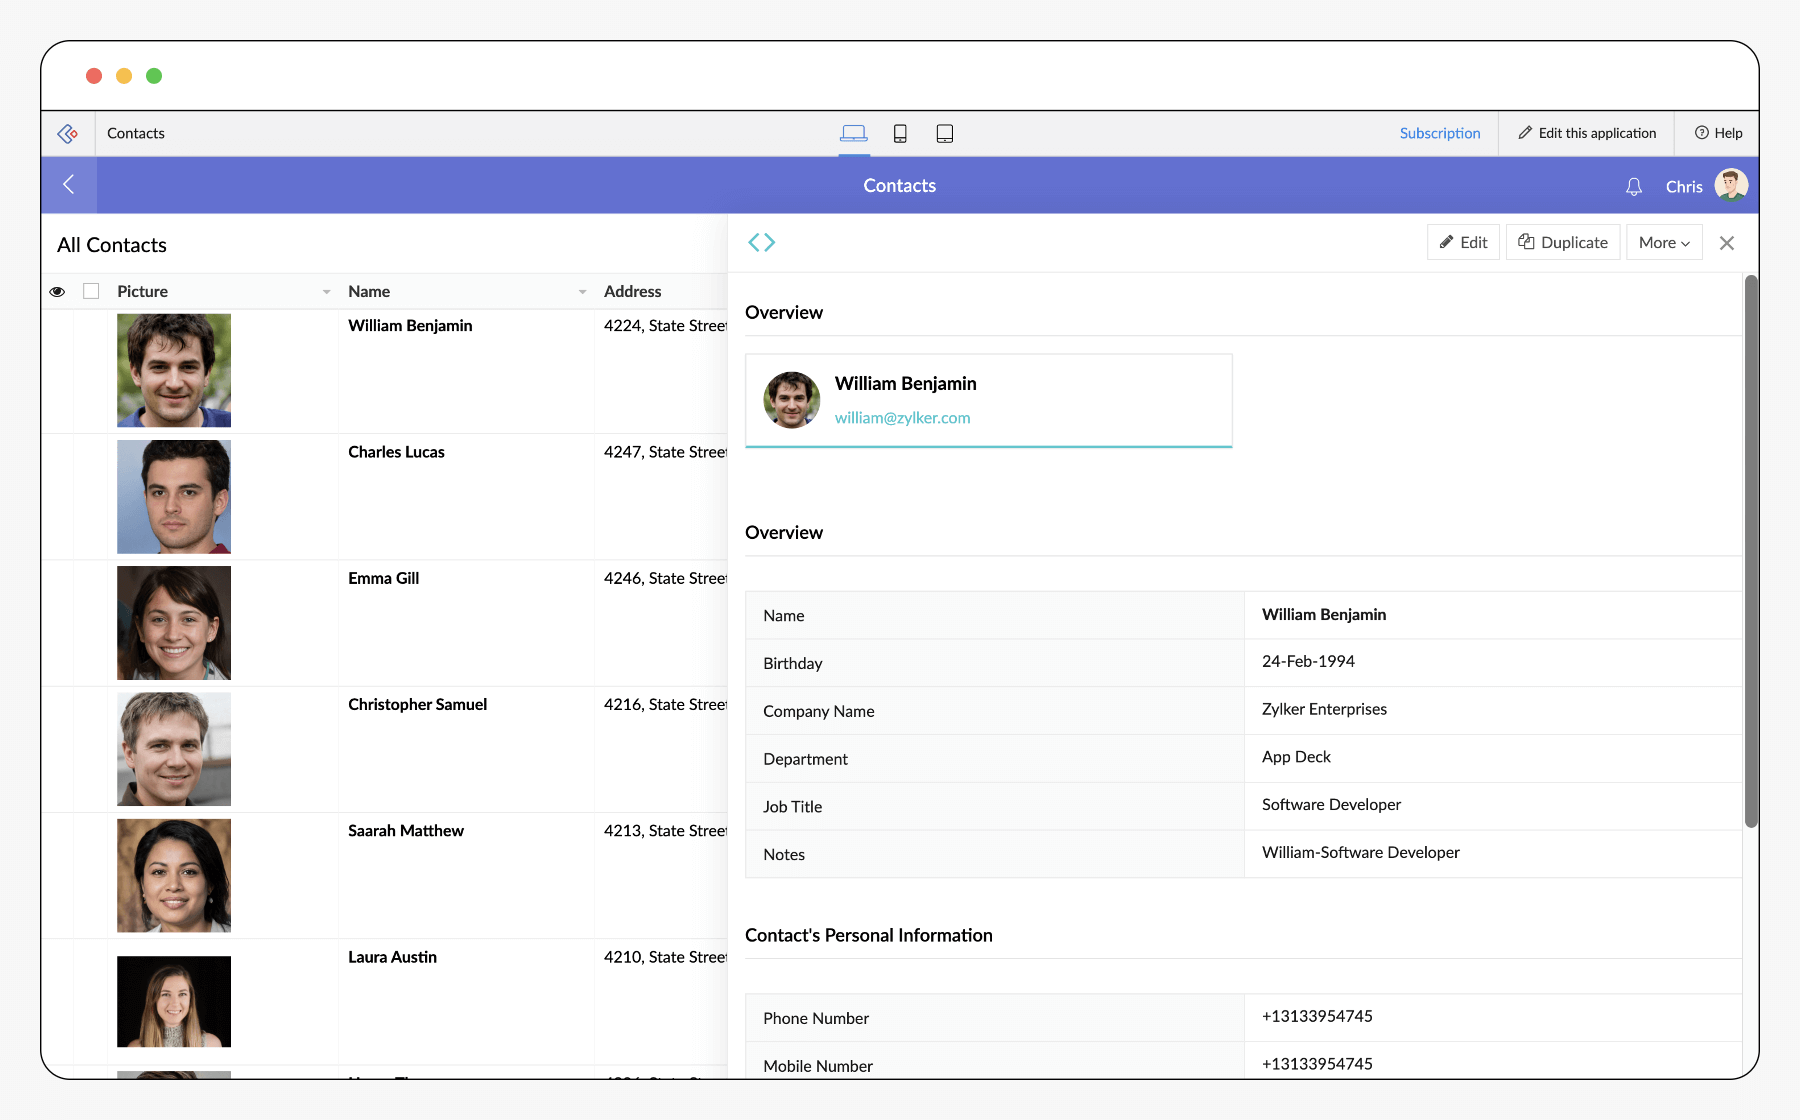Check the select-all contacts checkbox

[x=91, y=291]
